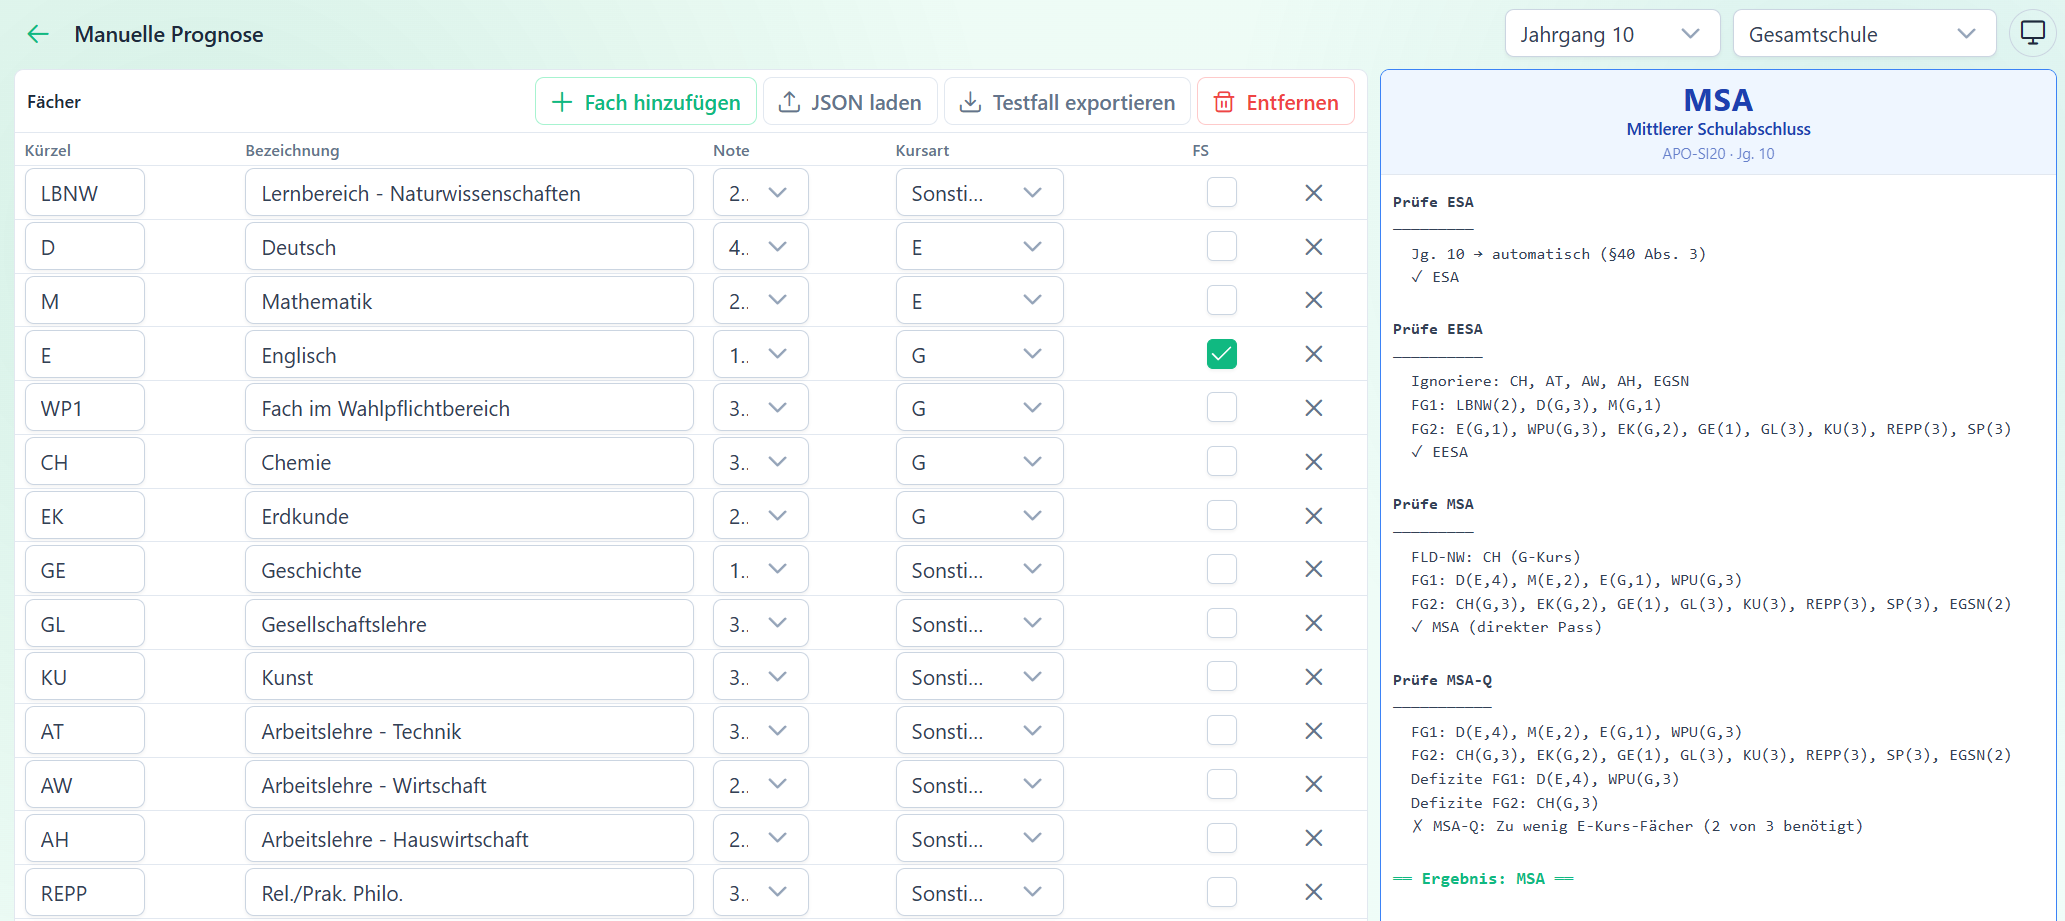This screenshot has height=921, width=2065.
Task: Change Kursart for Chemie
Action: click(x=979, y=462)
